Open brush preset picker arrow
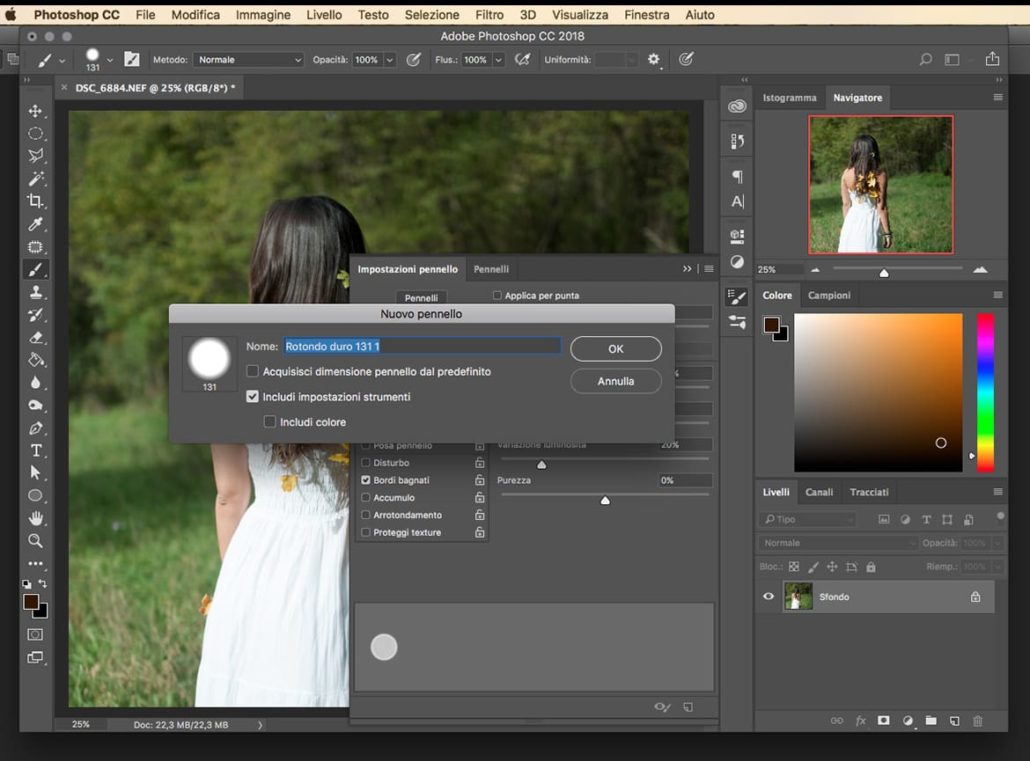Image resolution: width=1030 pixels, height=761 pixels. click(x=110, y=60)
